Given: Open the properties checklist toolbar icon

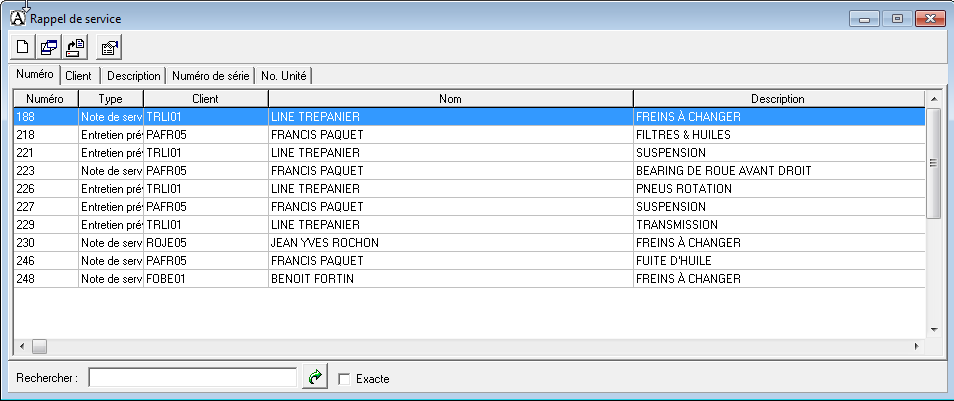Looking at the screenshot, I should (110, 47).
